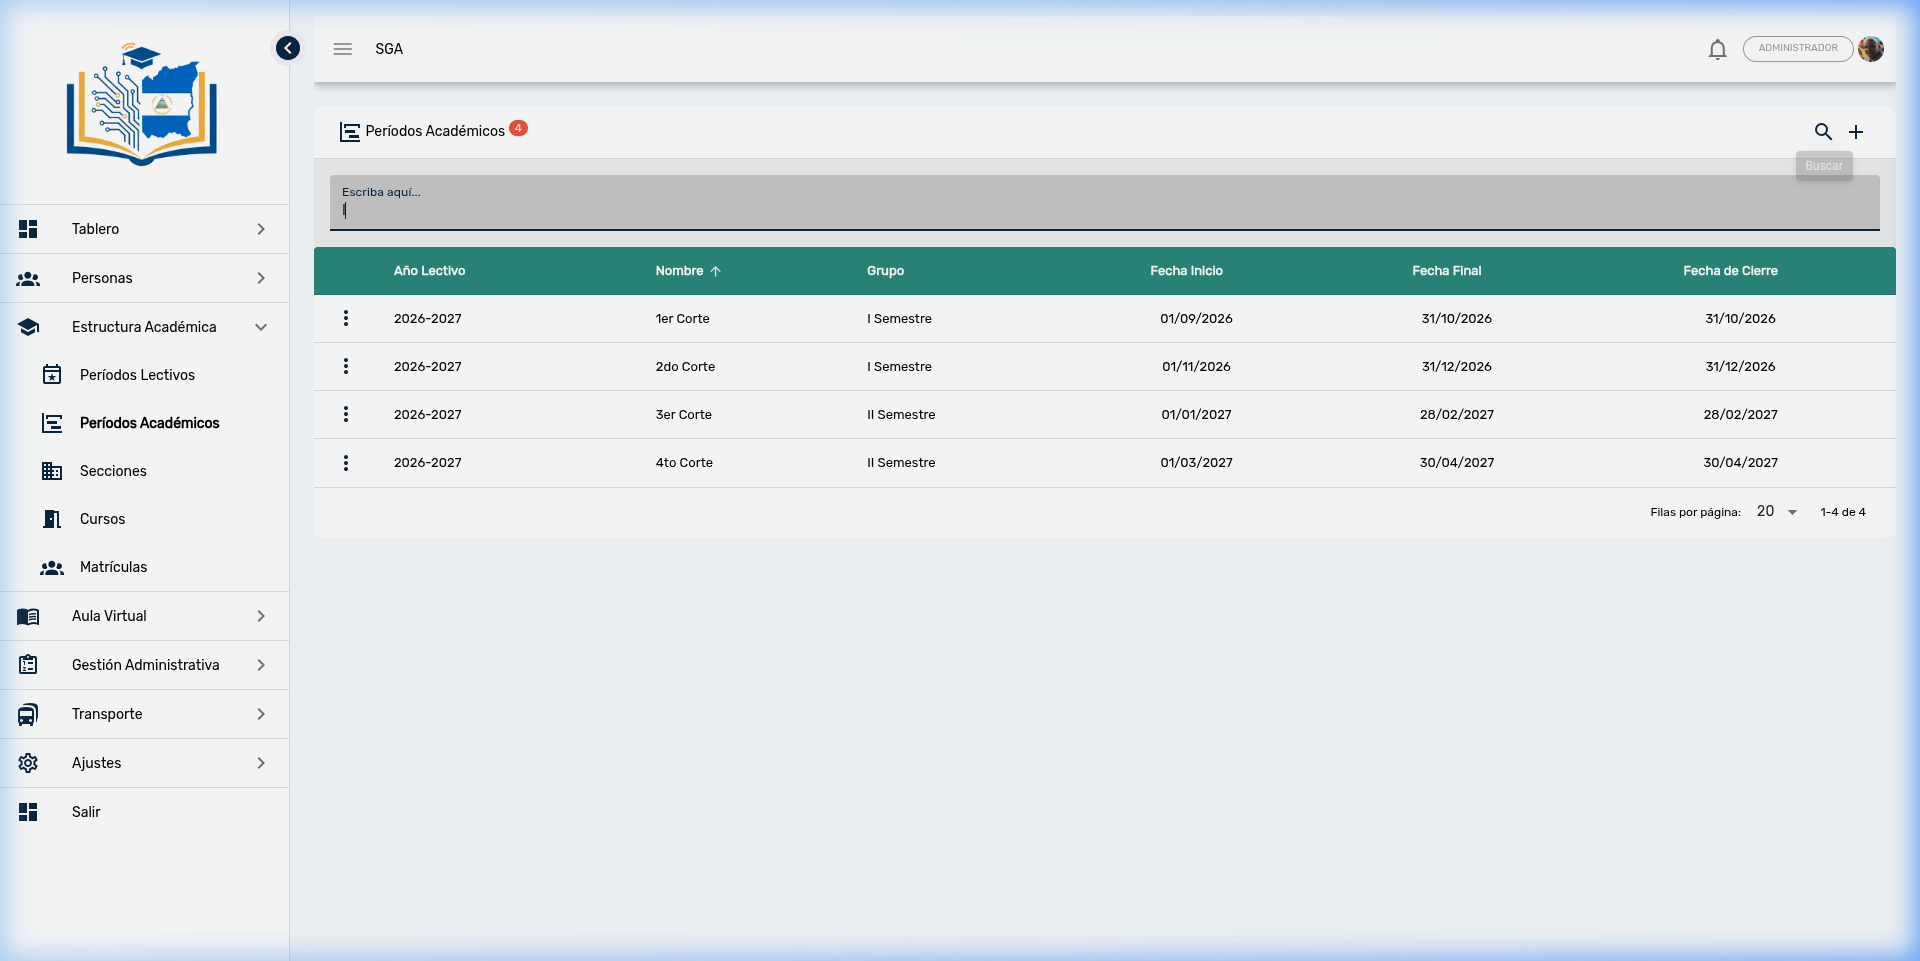Expand the Tablero menu section
This screenshot has height=961, width=1920.
pyautogui.click(x=144, y=229)
